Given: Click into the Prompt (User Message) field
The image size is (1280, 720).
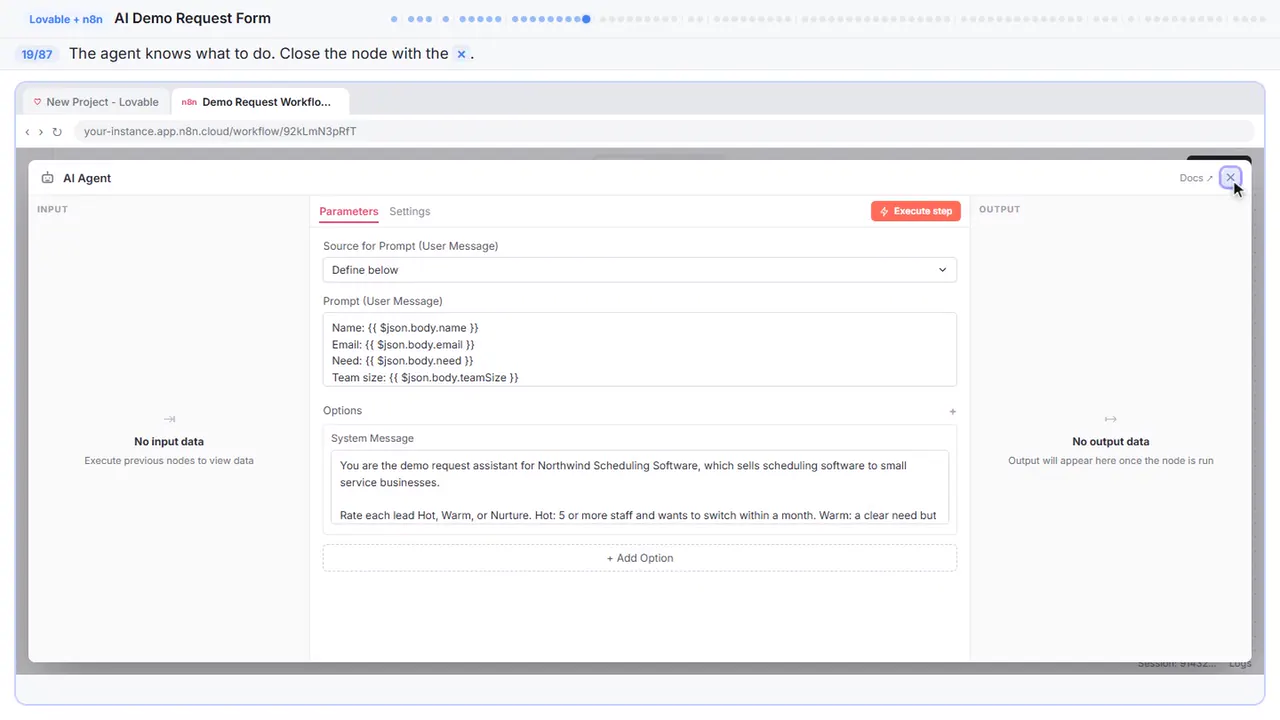Looking at the screenshot, I should (640, 349).
